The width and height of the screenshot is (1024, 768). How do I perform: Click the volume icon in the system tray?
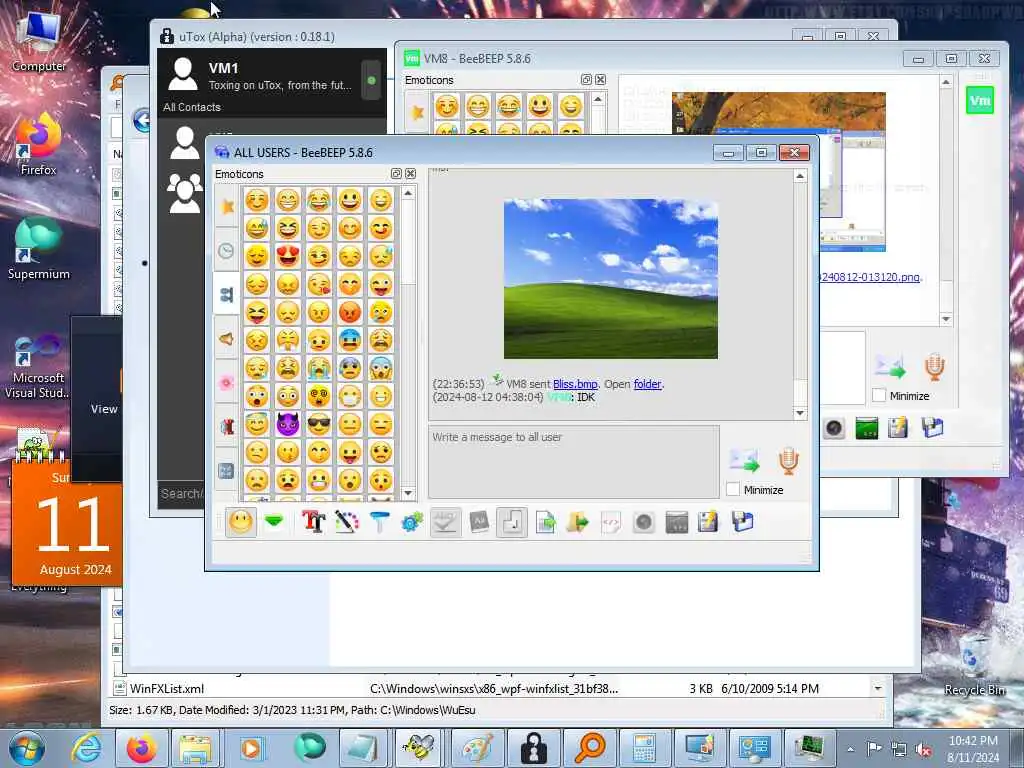point(923,749)
